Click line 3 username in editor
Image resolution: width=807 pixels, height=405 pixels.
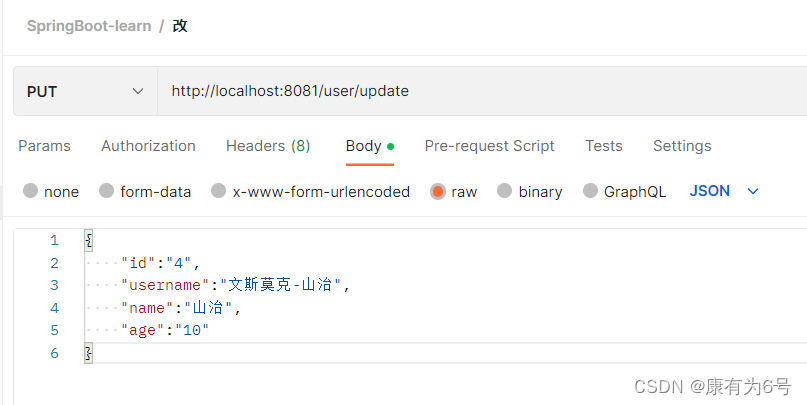point(166,285)
